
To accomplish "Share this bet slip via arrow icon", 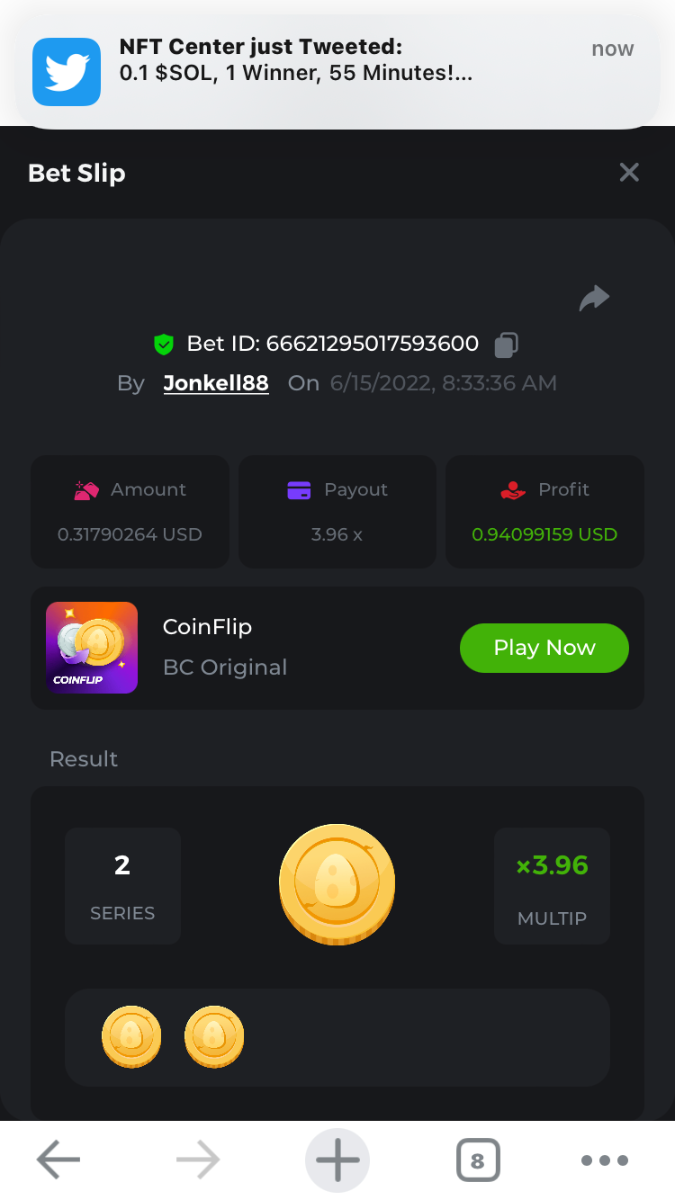I will click(x=594, y=298).
